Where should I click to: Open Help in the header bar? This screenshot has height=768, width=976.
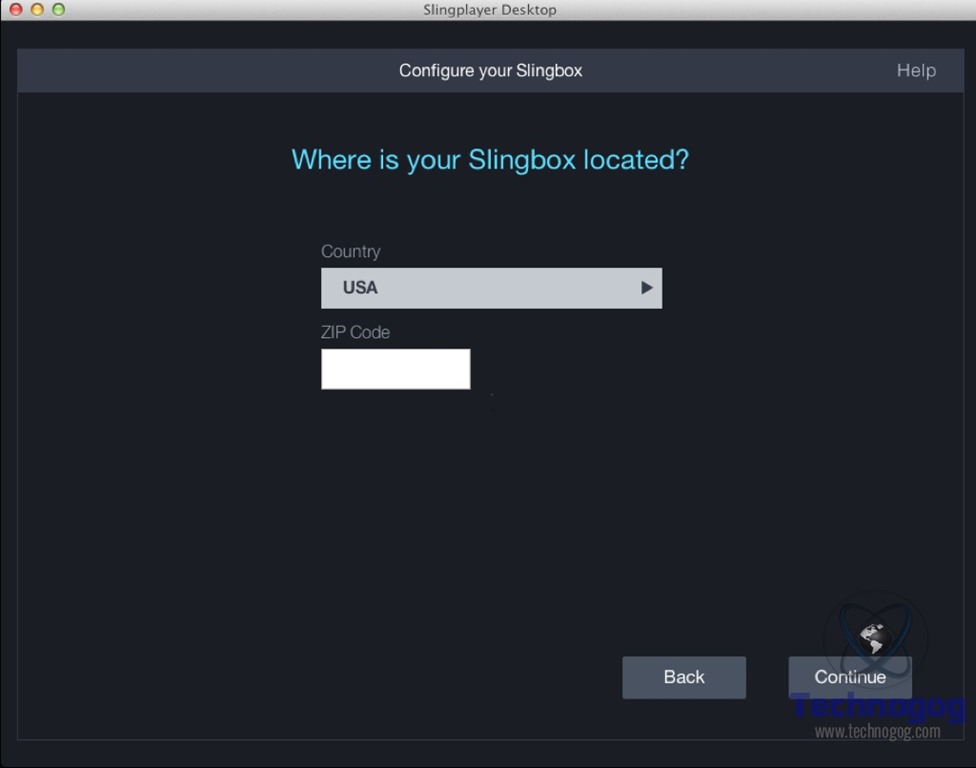[x=915, y=70]
